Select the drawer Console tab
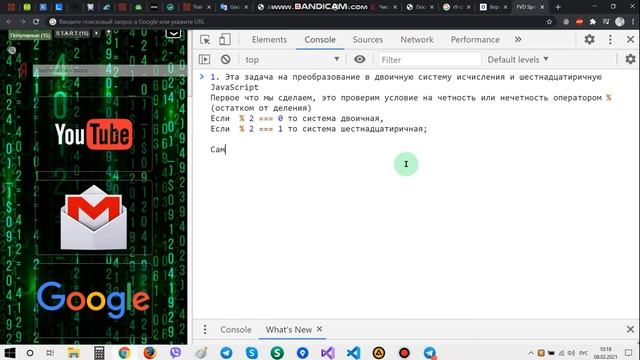Viewport: 640px width, 360px height. (236, 329)
